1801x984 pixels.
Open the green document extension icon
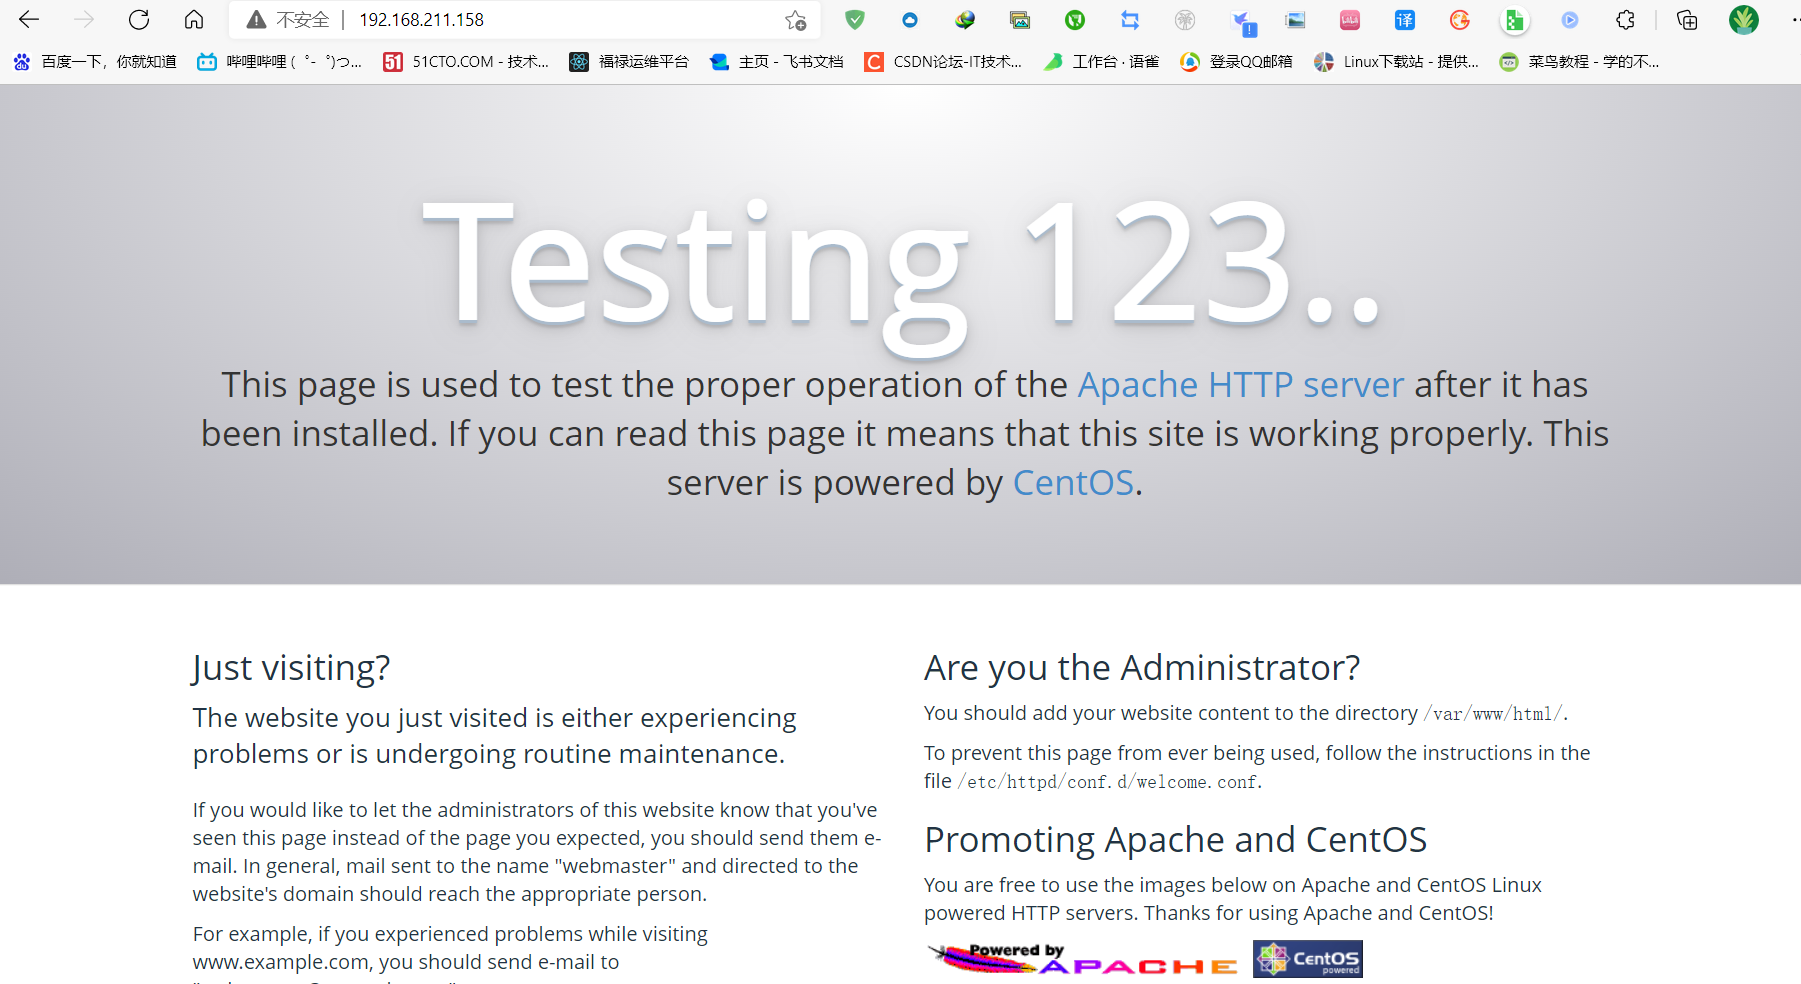point(1515,19)
